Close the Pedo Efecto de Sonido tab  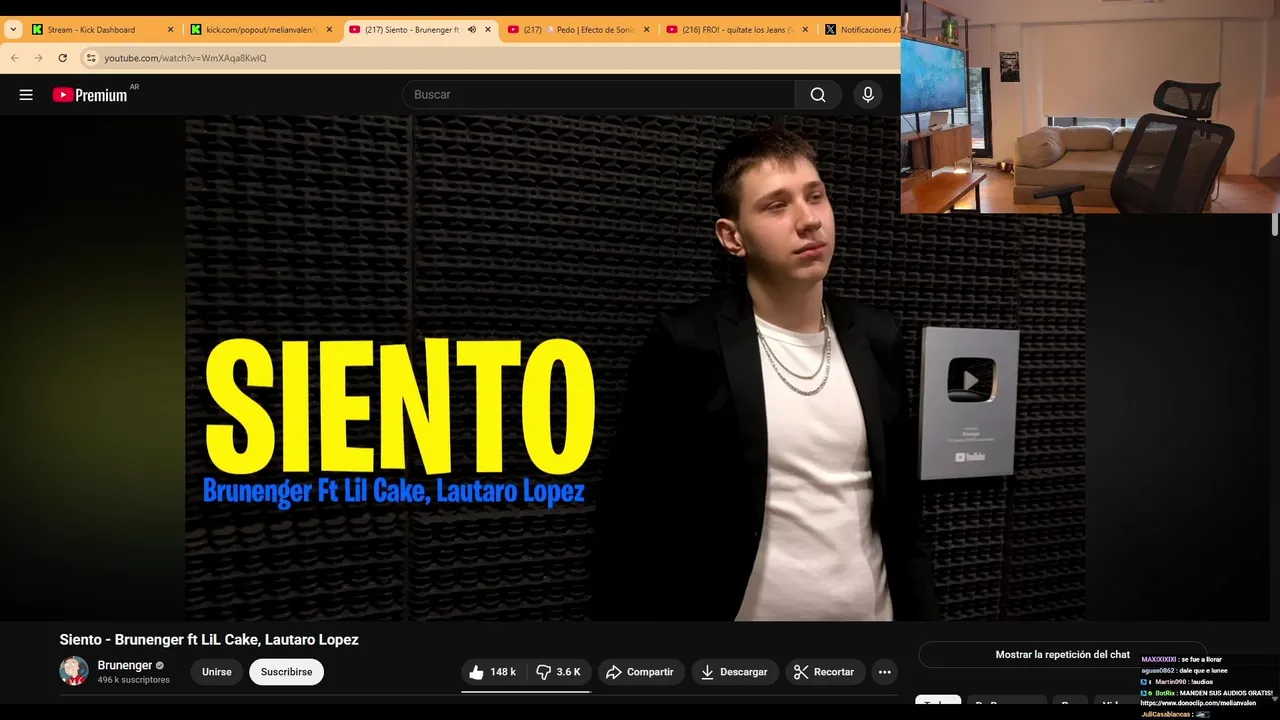(x=647, y=30)
